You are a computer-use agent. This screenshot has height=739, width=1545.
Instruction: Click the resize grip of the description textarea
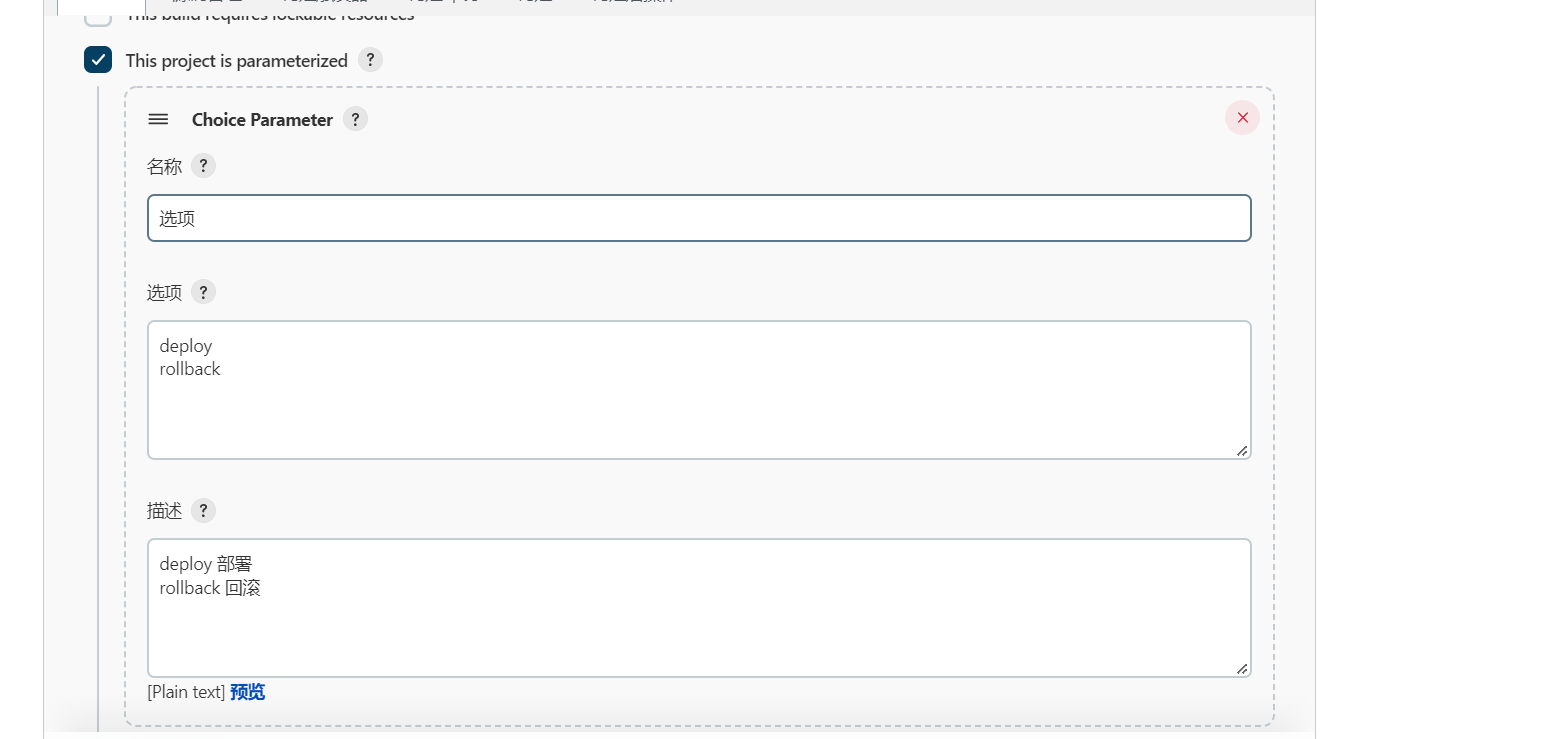coord(1243,668)
